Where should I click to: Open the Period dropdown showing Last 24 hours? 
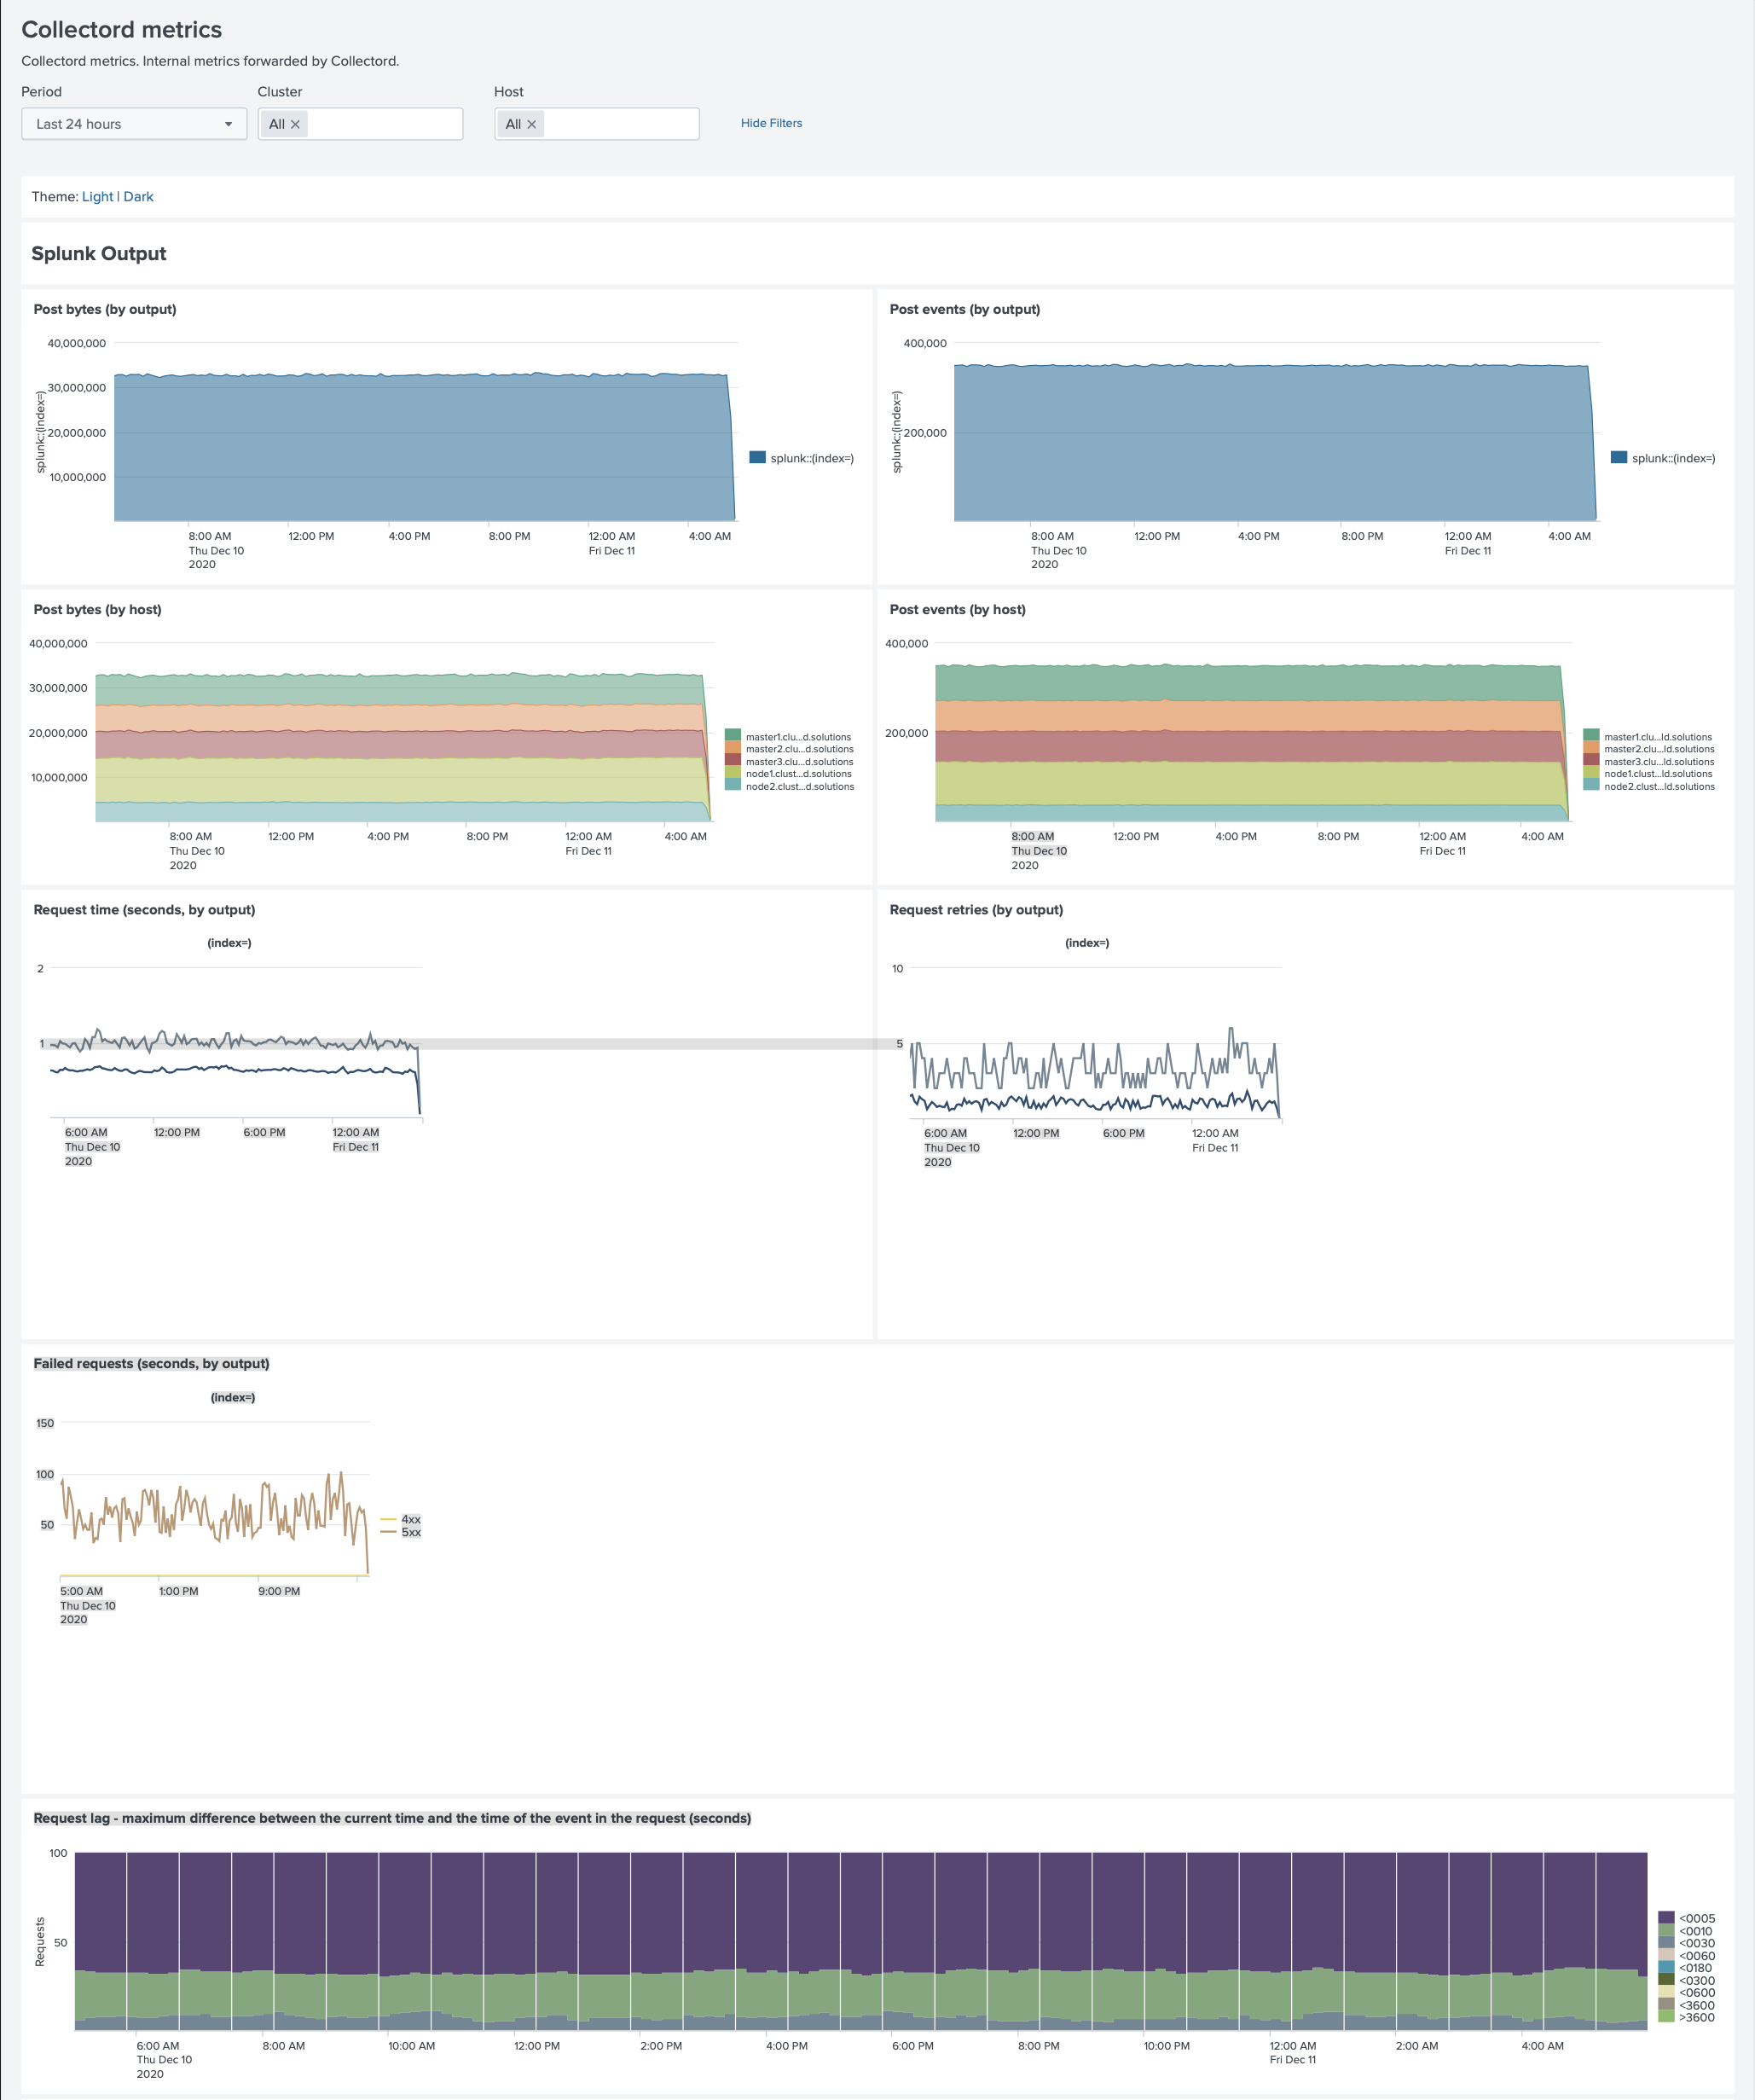point(134,124)
